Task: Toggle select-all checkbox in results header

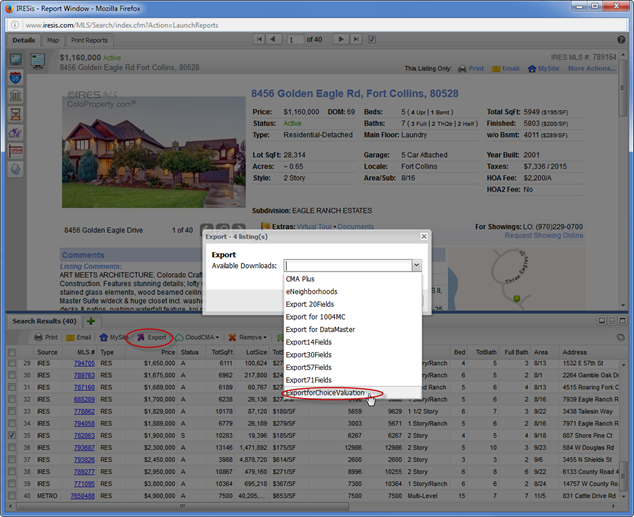Action: [x=12, y=352]
